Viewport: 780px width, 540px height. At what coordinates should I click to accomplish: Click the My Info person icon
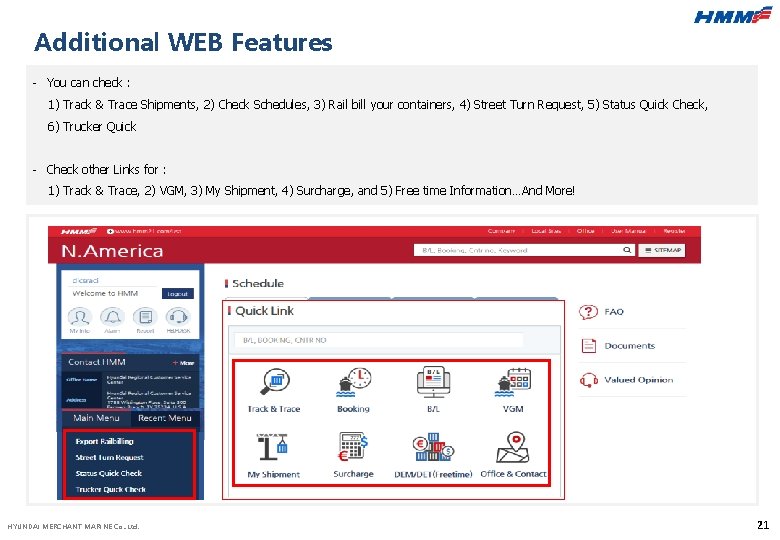(80, 316)
